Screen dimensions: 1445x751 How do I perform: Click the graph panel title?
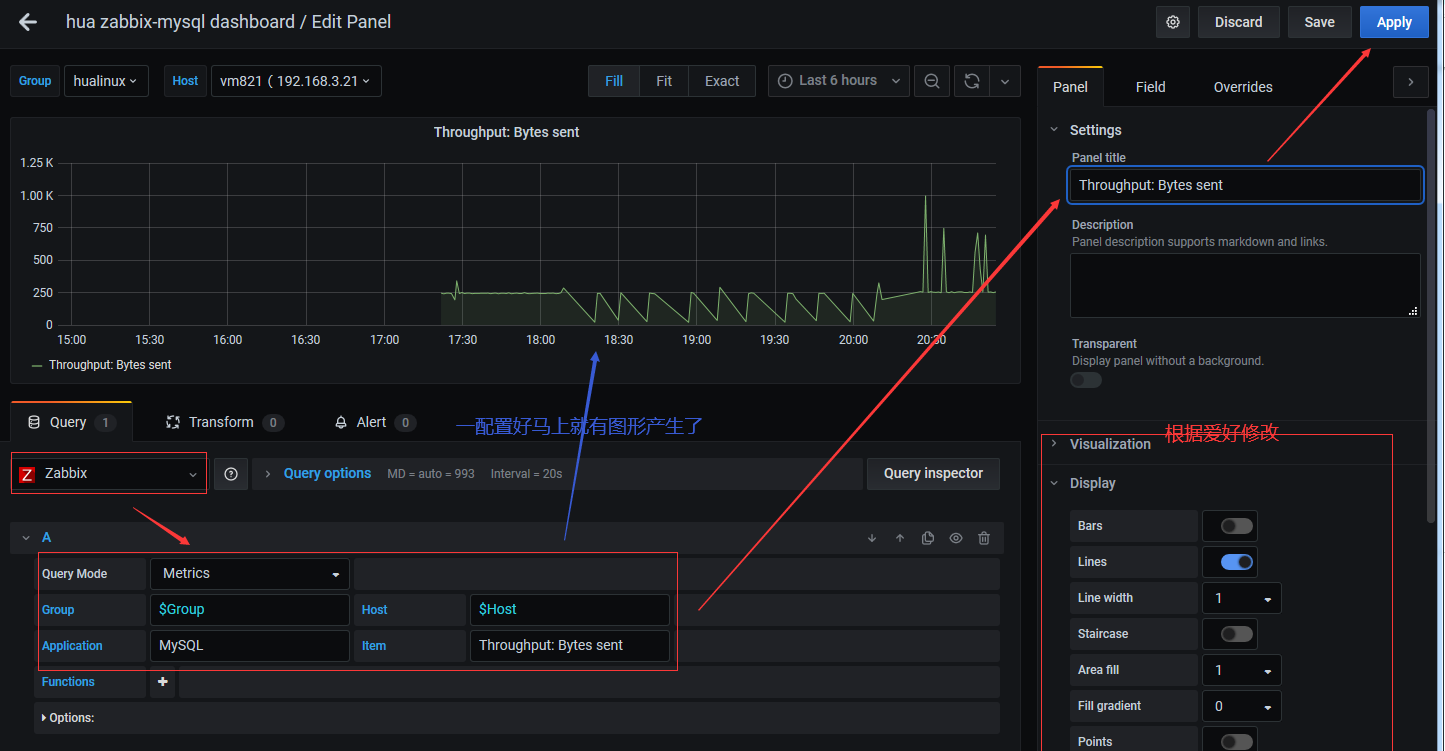(x=506, y=132)
